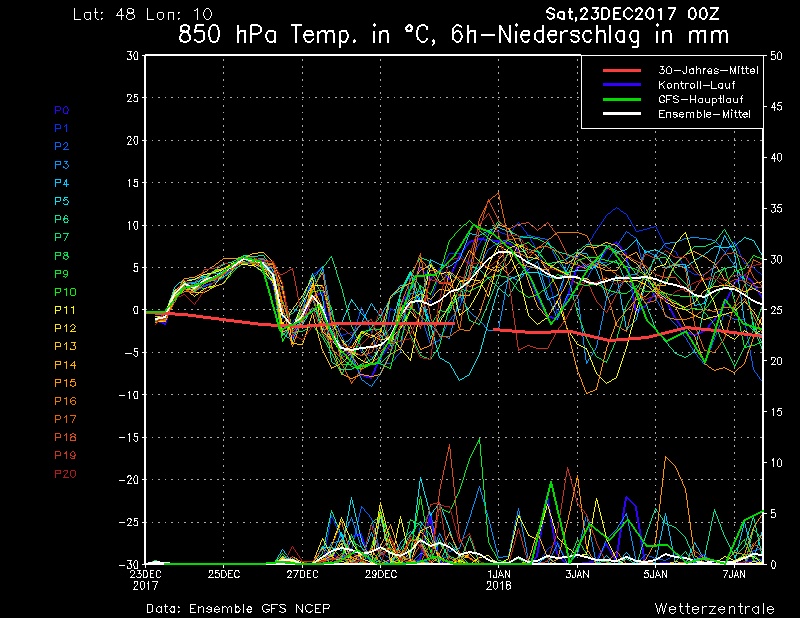The height and width of the screenshot is (618, 800).
Task: Select ensemble member P17 label
Action: pos(64,419)
